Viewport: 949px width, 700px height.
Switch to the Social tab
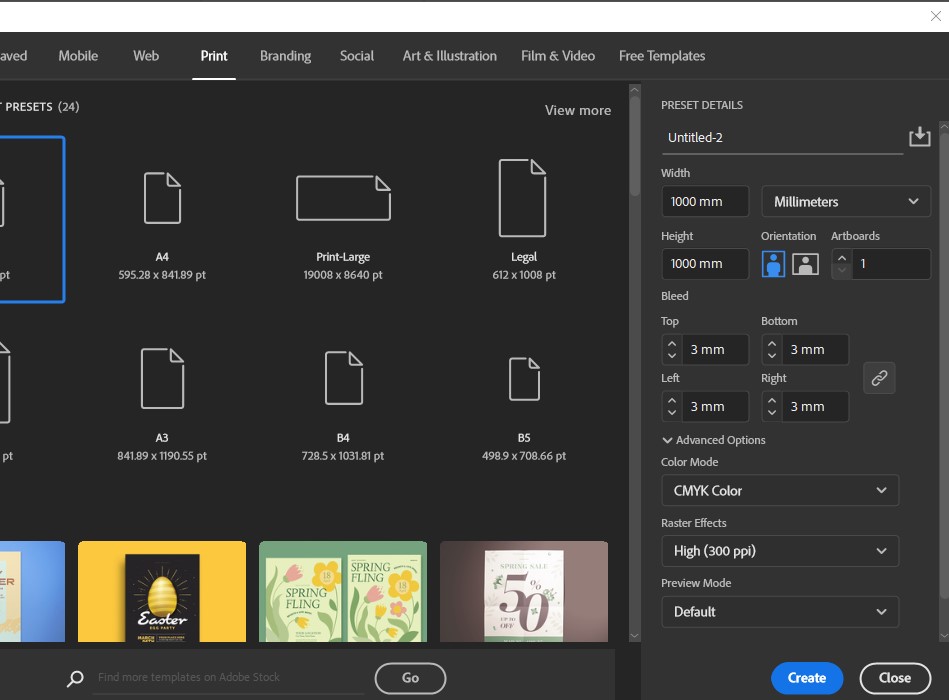point(356,56)
